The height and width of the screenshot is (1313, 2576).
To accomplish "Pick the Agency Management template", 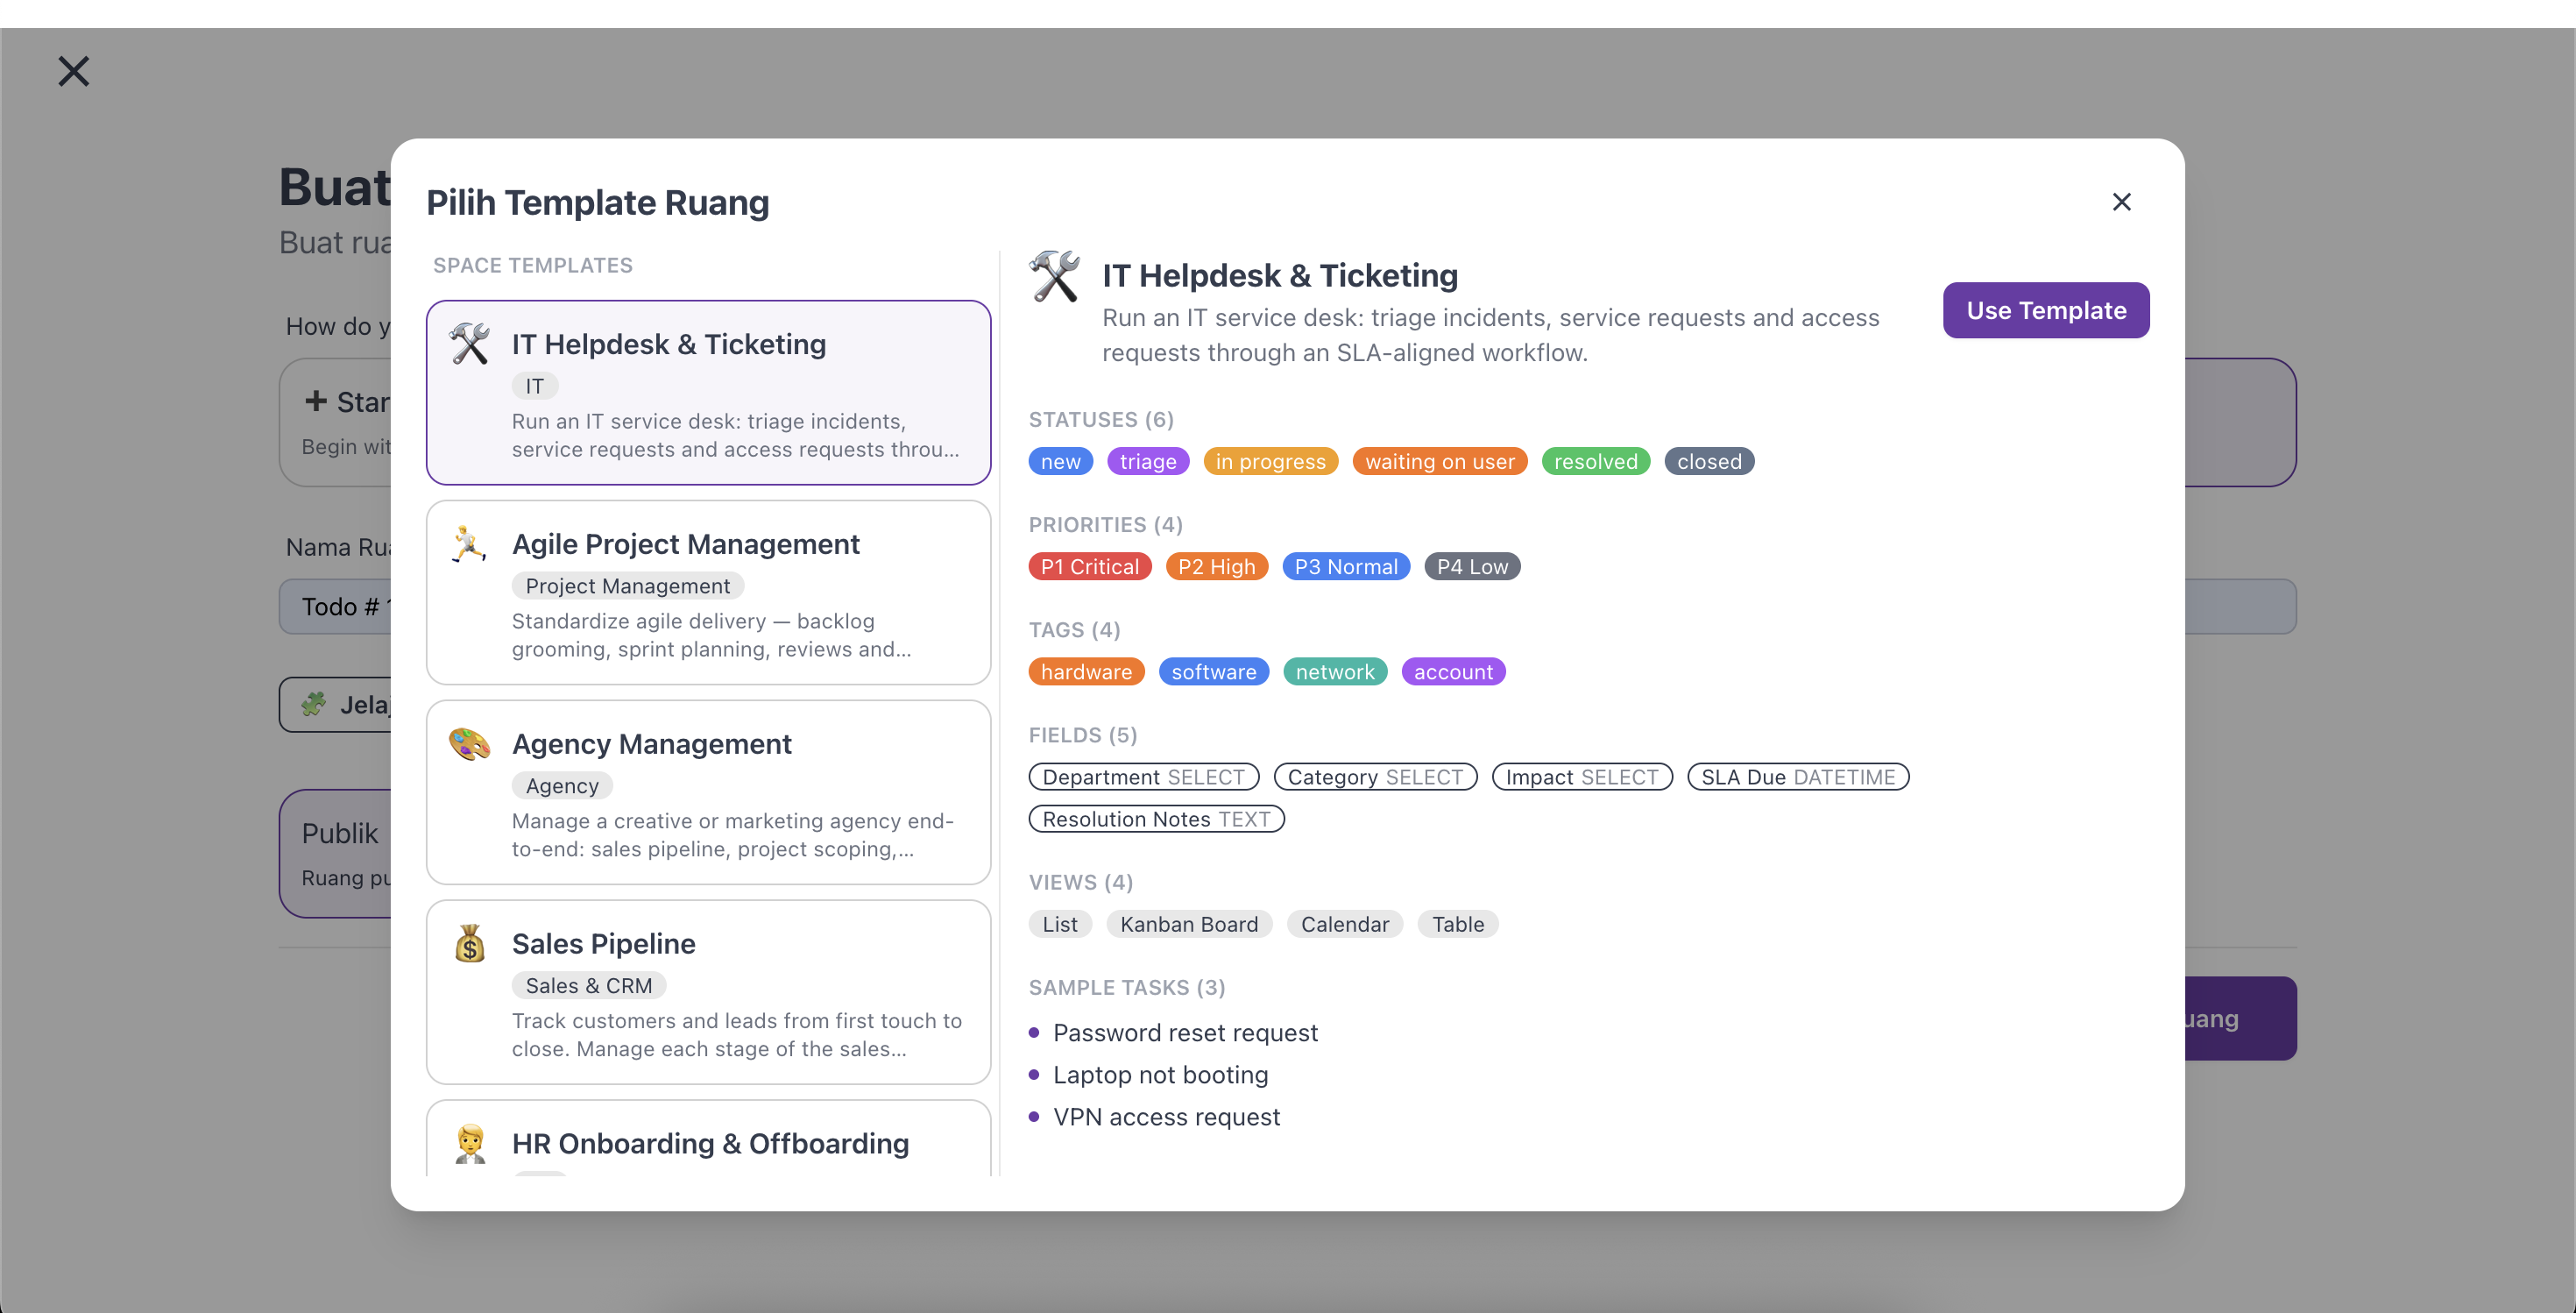I will pos(708,792).
